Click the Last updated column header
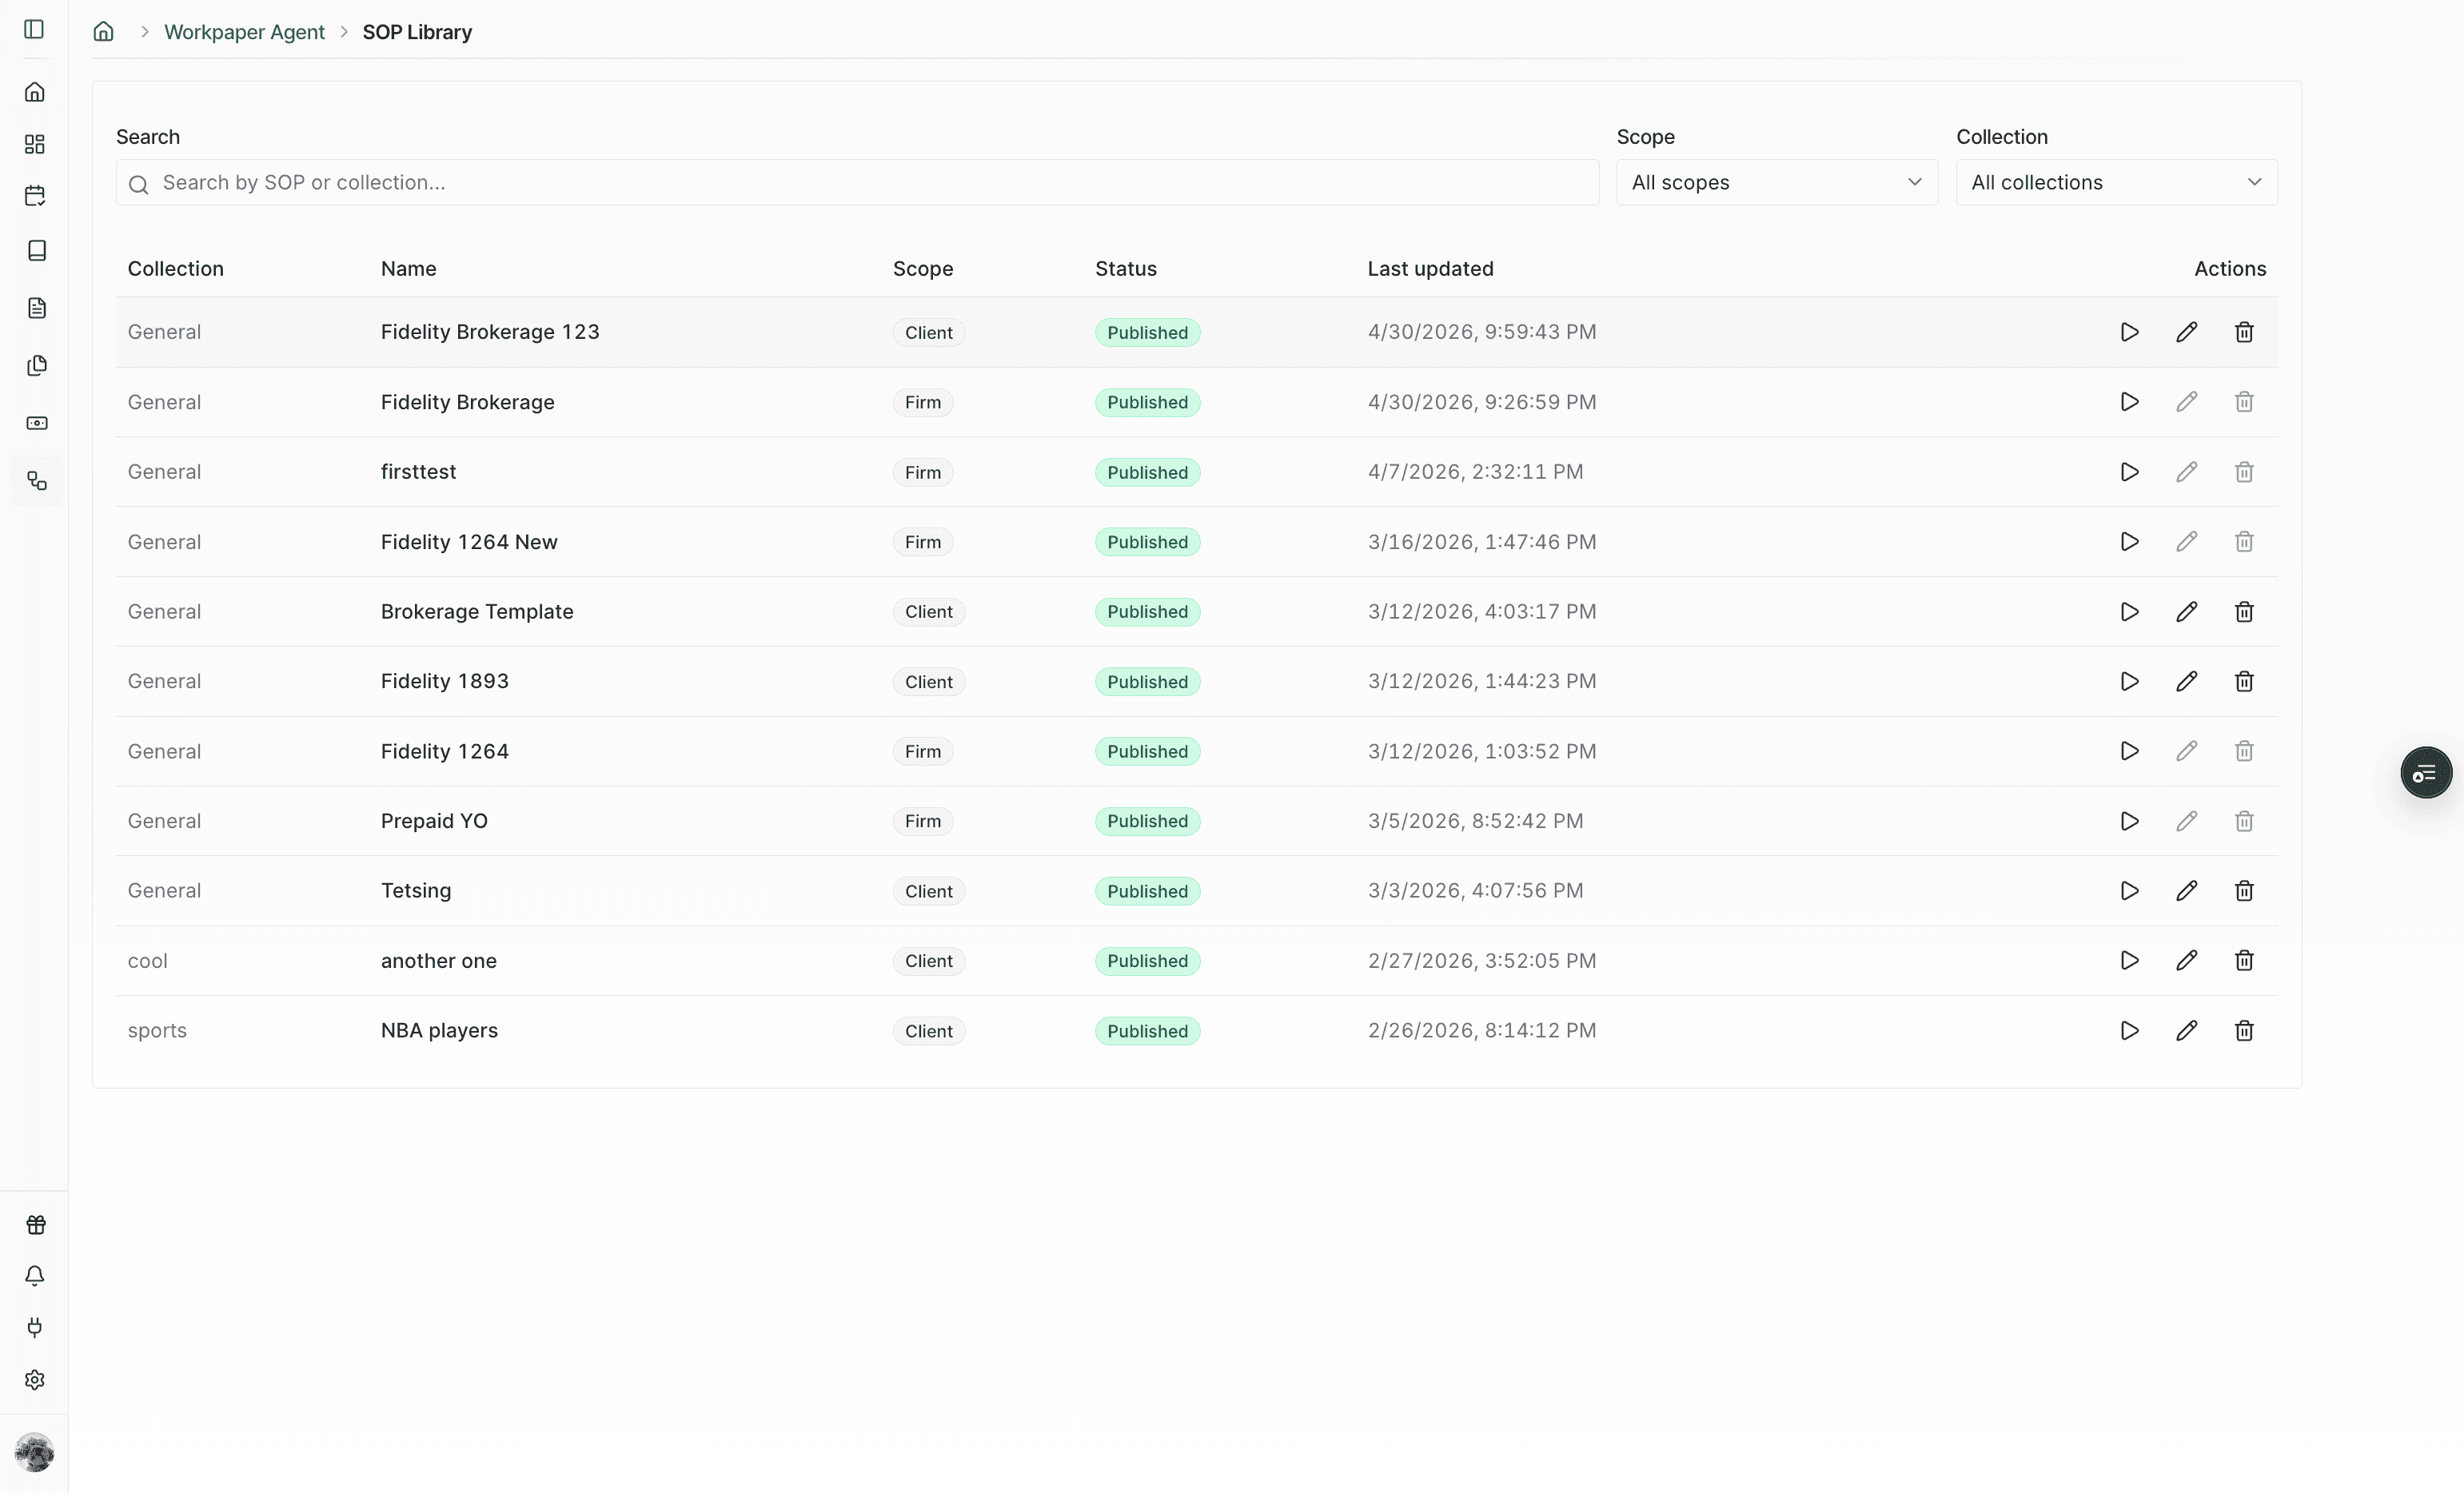Viewport: 2464px width, 1493px height. (1430, 268)
